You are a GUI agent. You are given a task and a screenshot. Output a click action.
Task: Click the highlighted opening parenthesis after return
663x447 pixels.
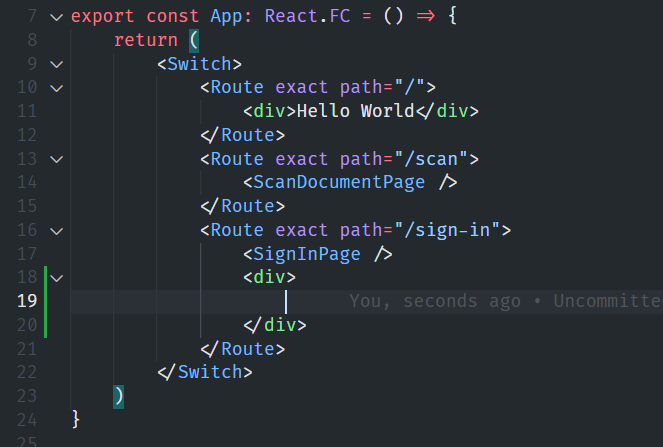(x=194, y=41)
